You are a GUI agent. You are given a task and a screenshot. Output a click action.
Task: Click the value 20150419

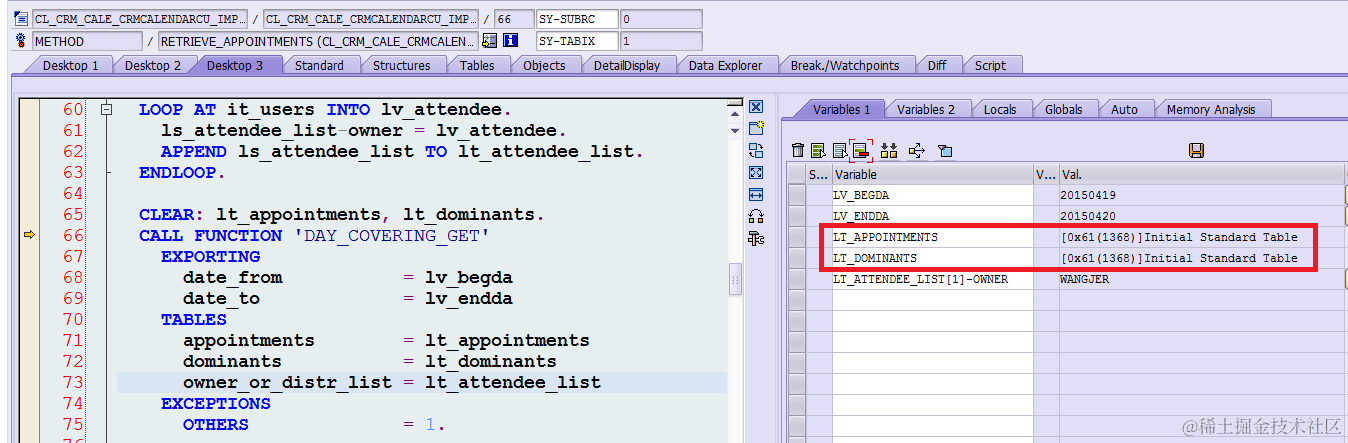1088,195
